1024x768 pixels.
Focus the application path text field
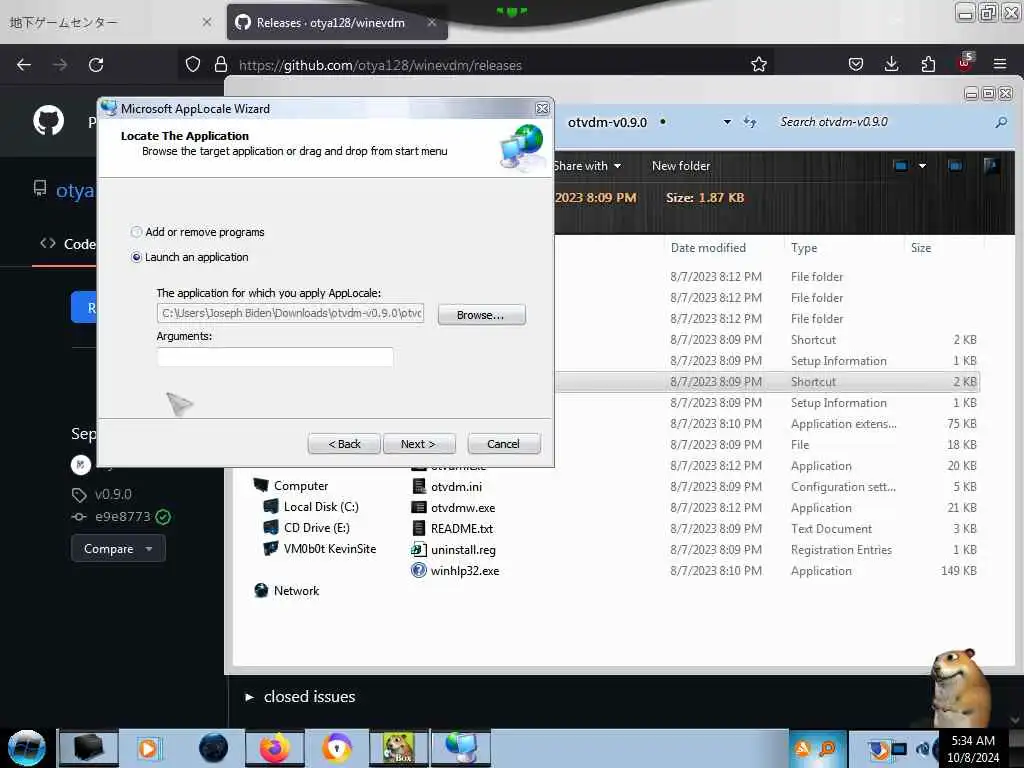pos(291,313)
